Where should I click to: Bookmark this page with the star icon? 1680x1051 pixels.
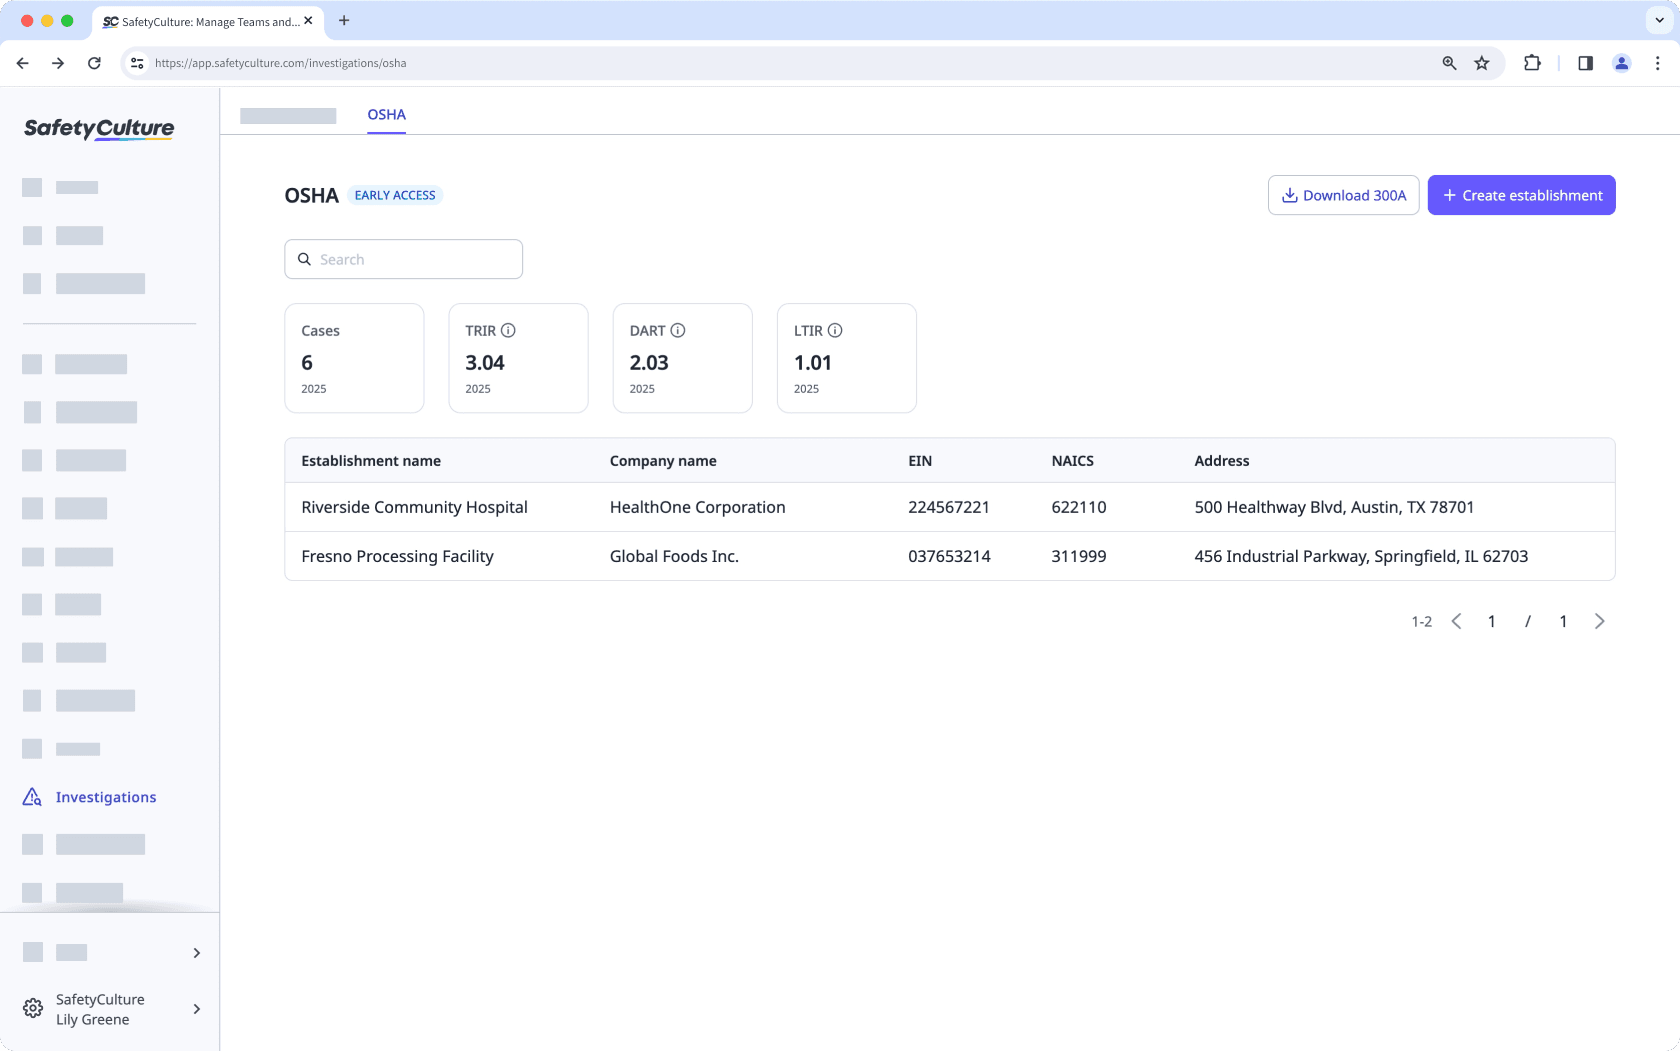1482,63
